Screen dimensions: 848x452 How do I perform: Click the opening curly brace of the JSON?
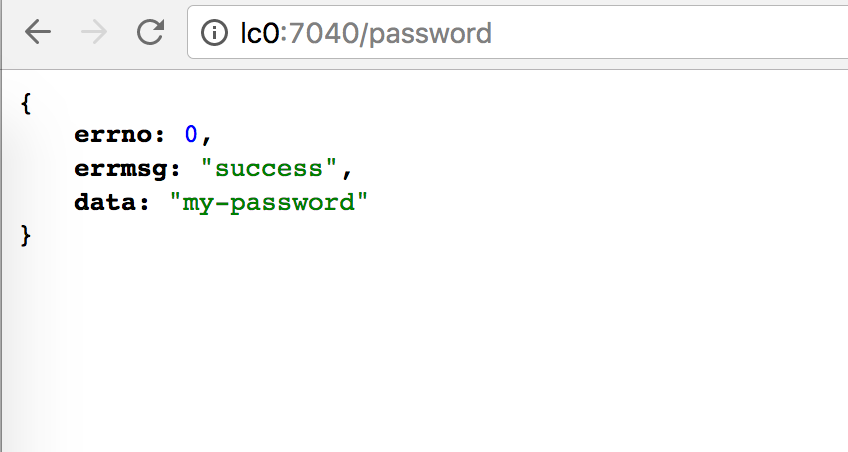(25, 101)
